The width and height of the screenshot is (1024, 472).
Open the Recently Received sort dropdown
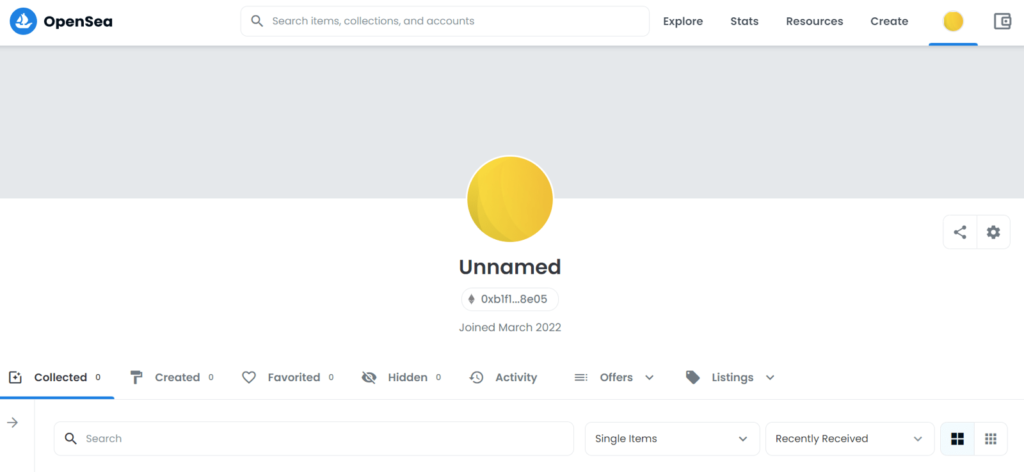tap(850, 439)
